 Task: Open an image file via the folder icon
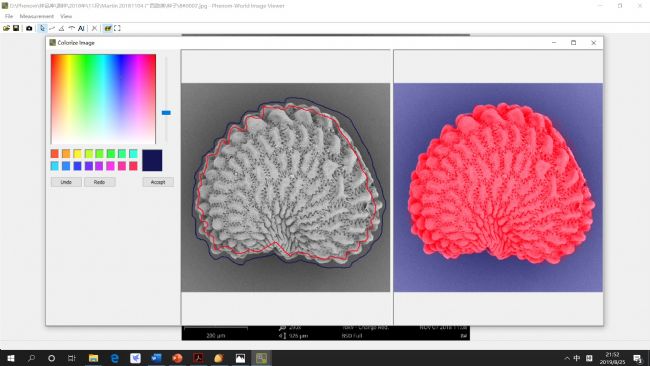click(6, 28)
